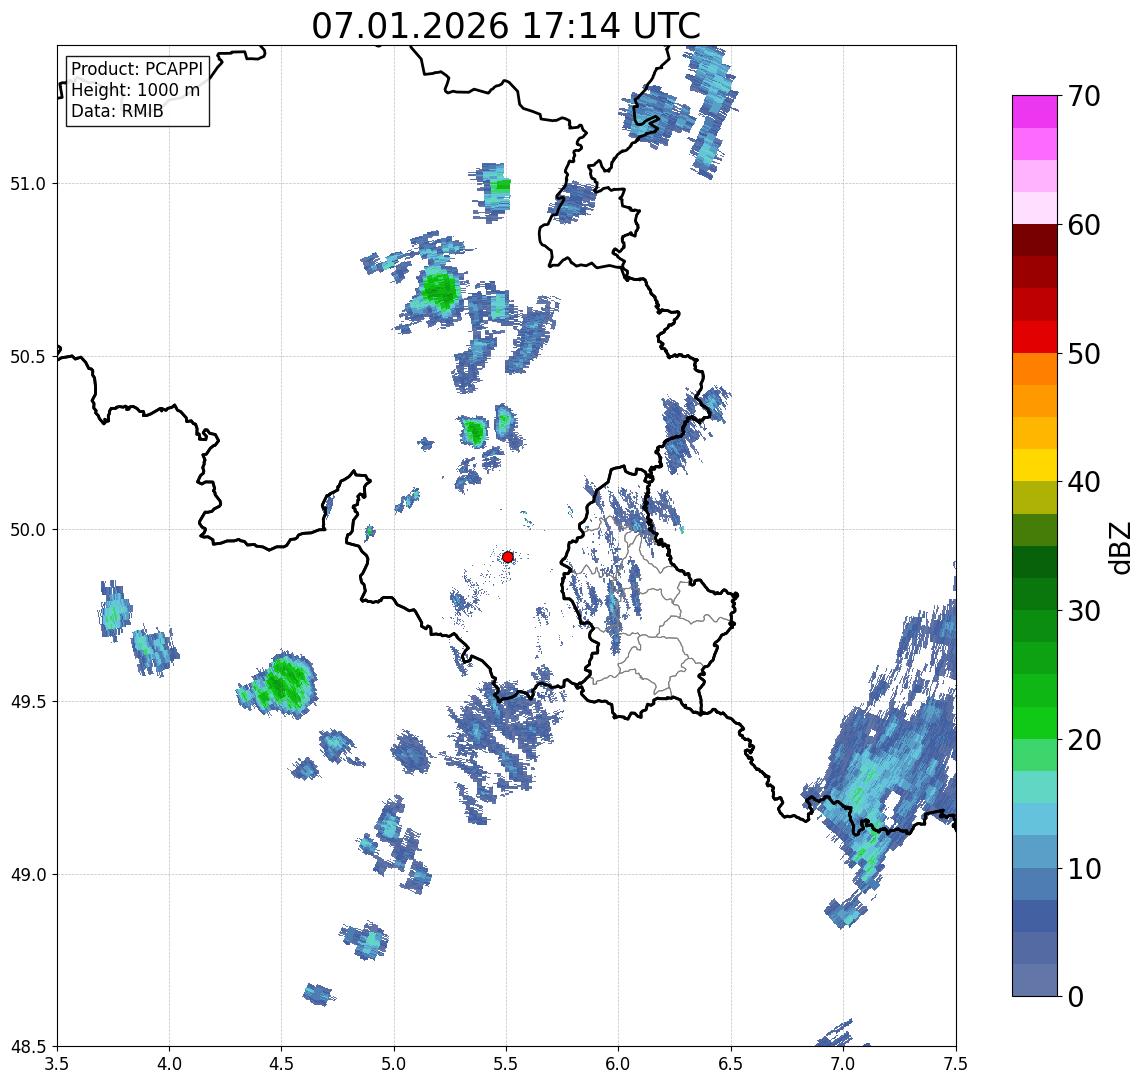Select the 'Data: RMIB' legend line
Screen dimensions: 1145x1084
[117, 111]
